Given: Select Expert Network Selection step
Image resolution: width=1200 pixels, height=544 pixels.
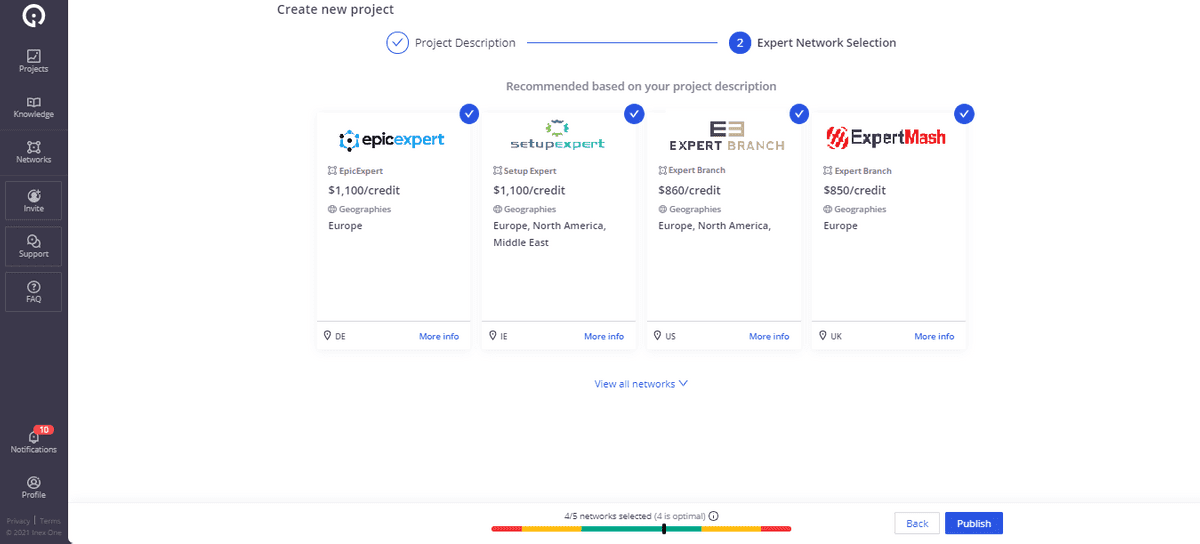Looking at the screenshot, I should click(826, 43).
